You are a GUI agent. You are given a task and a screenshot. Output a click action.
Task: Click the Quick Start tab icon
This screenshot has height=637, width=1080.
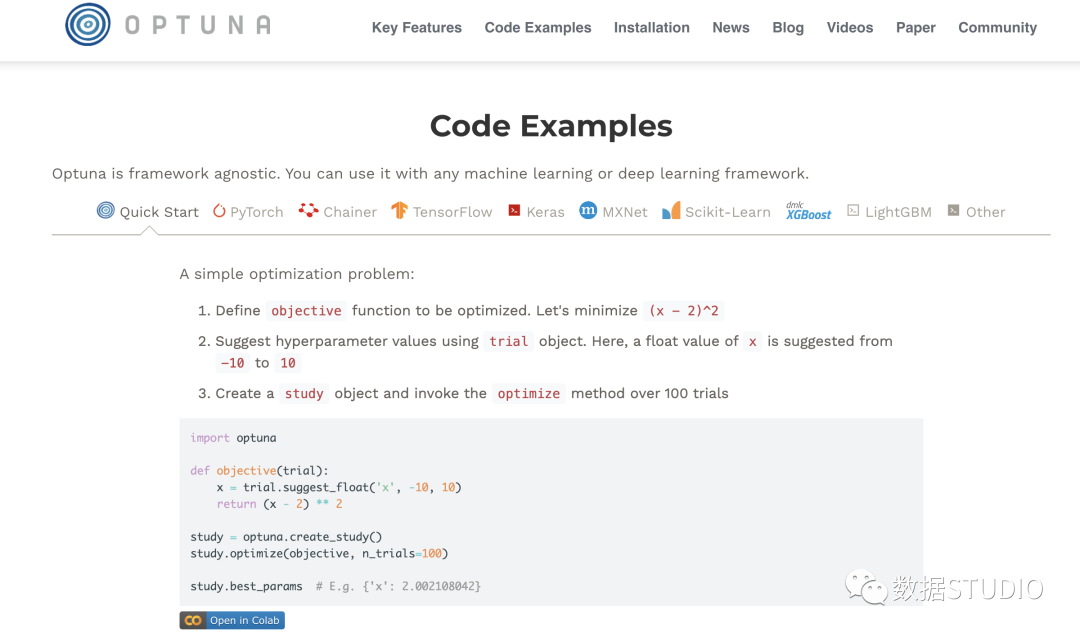[105, 210]
